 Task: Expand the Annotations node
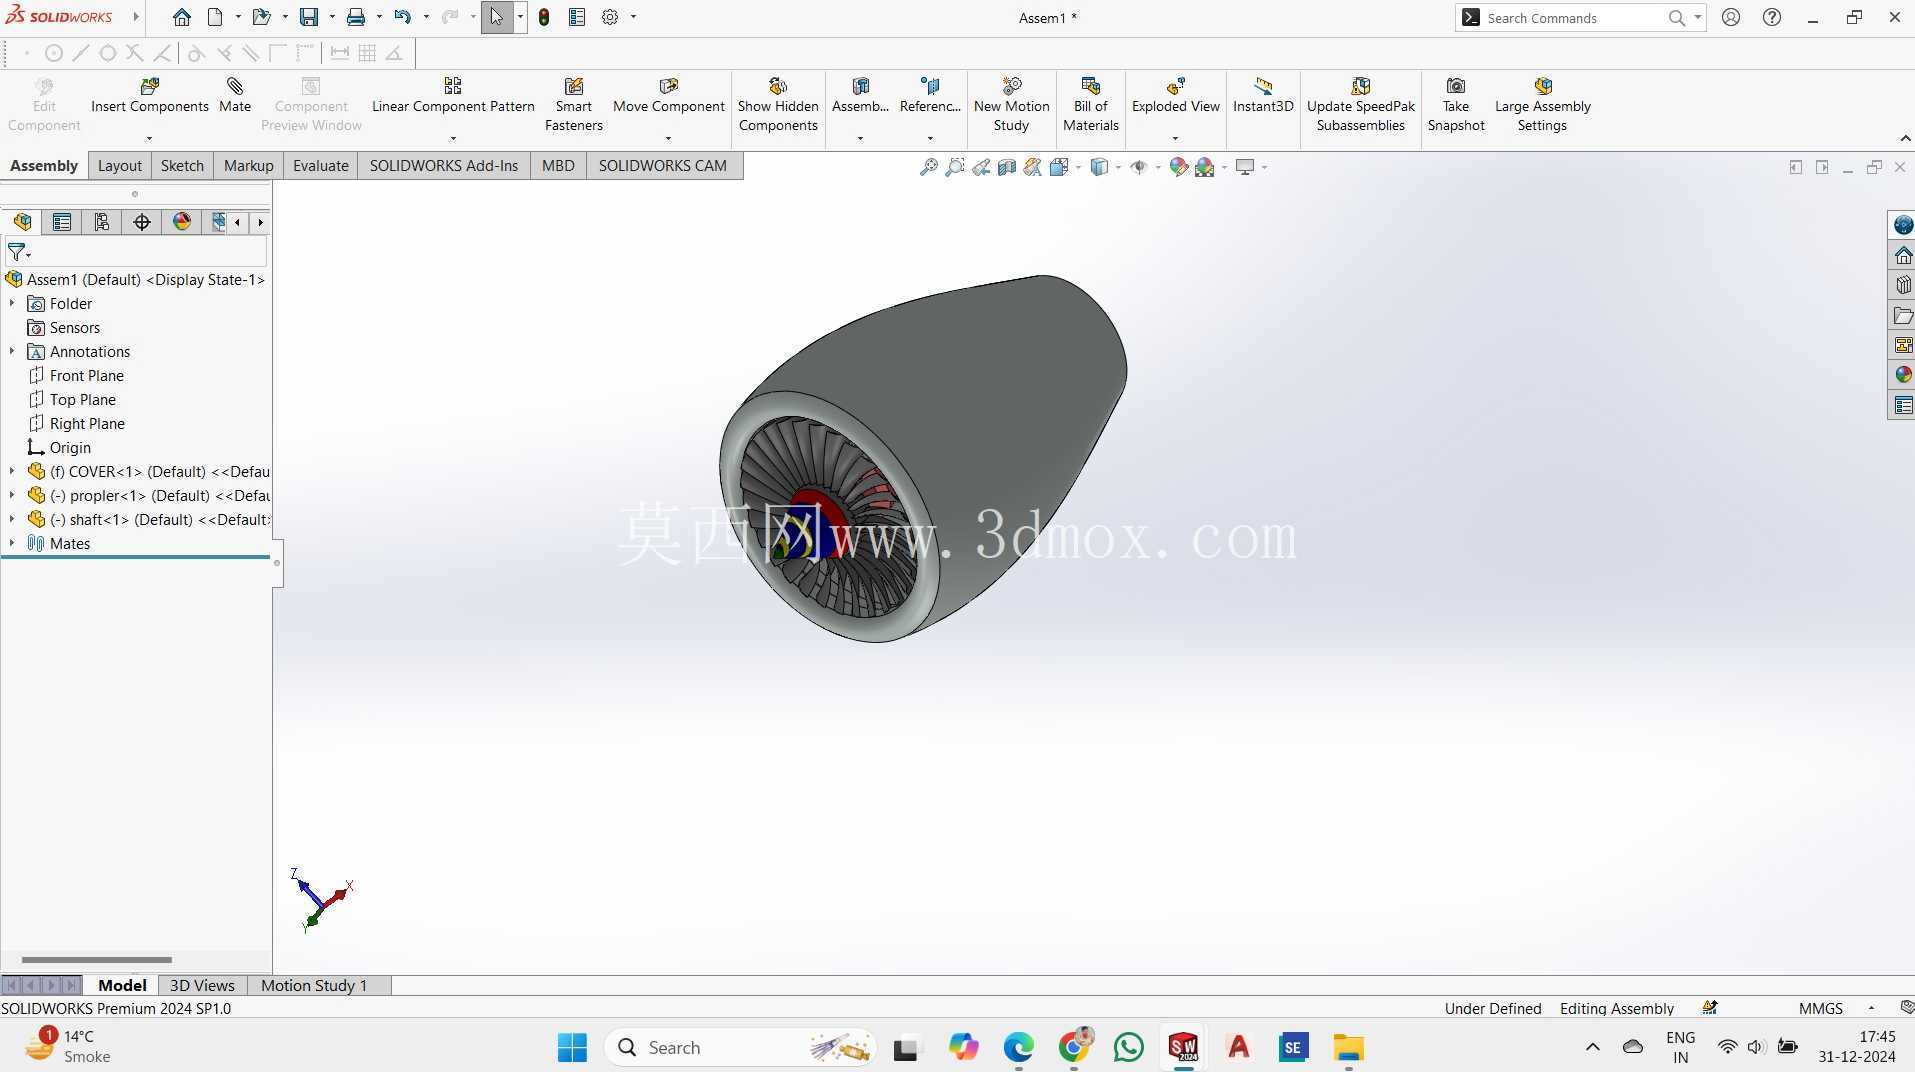tap(12, 351)
